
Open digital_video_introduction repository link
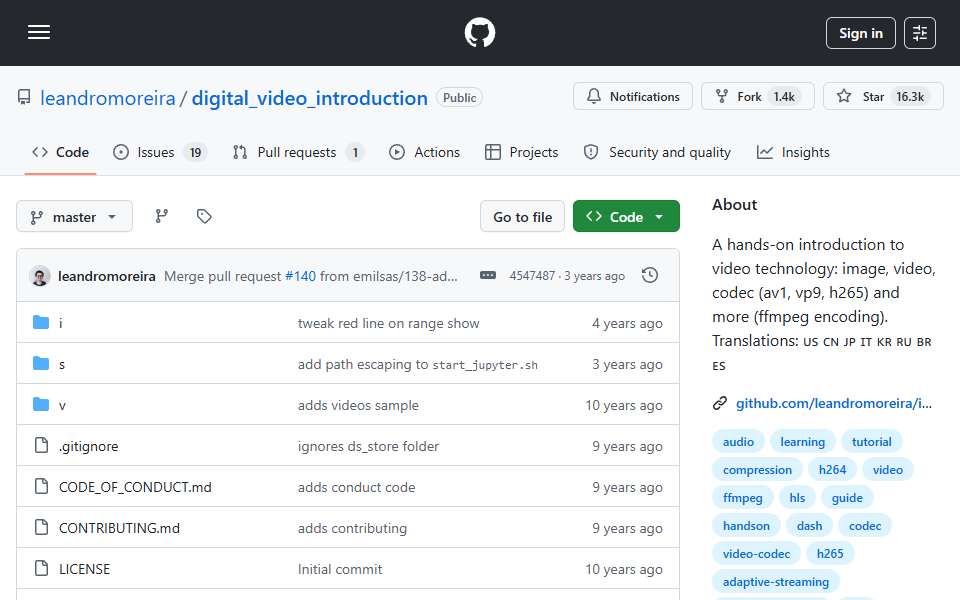[x=310, y=98]
